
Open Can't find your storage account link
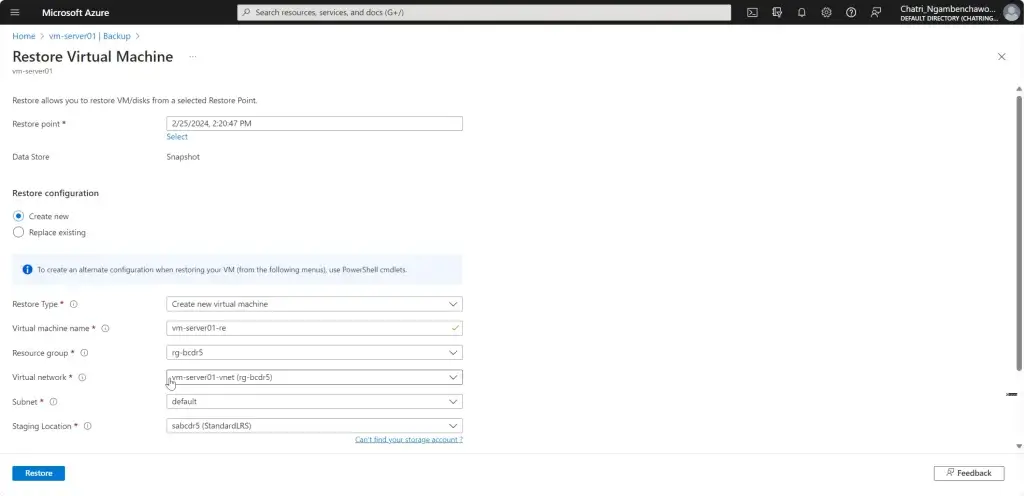pos(409,440)
